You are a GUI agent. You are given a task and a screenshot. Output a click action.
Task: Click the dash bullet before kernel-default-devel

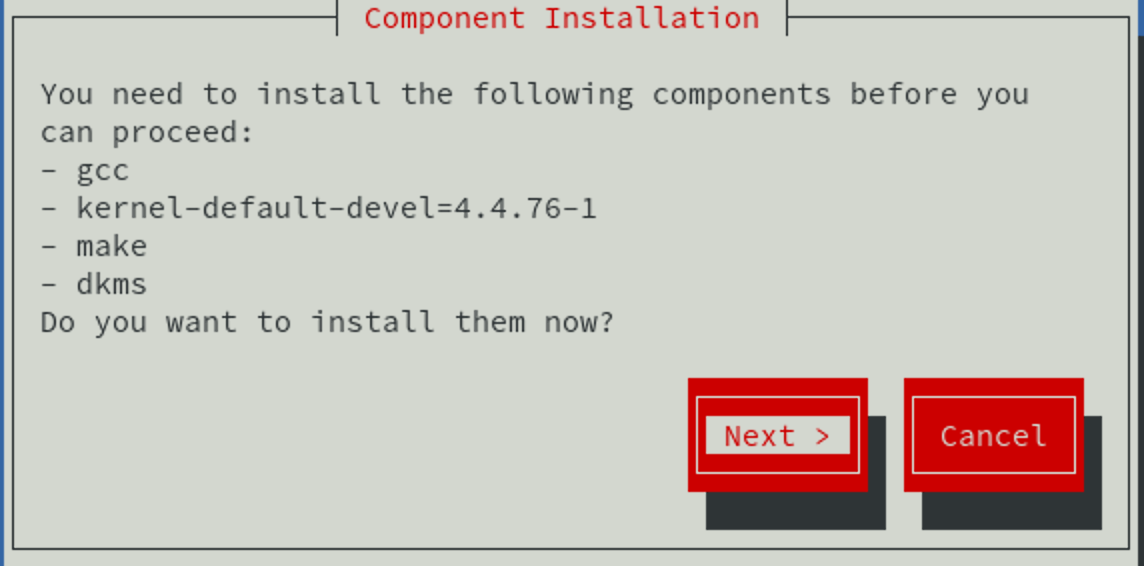pyautogui.click(x=50, y=209)
